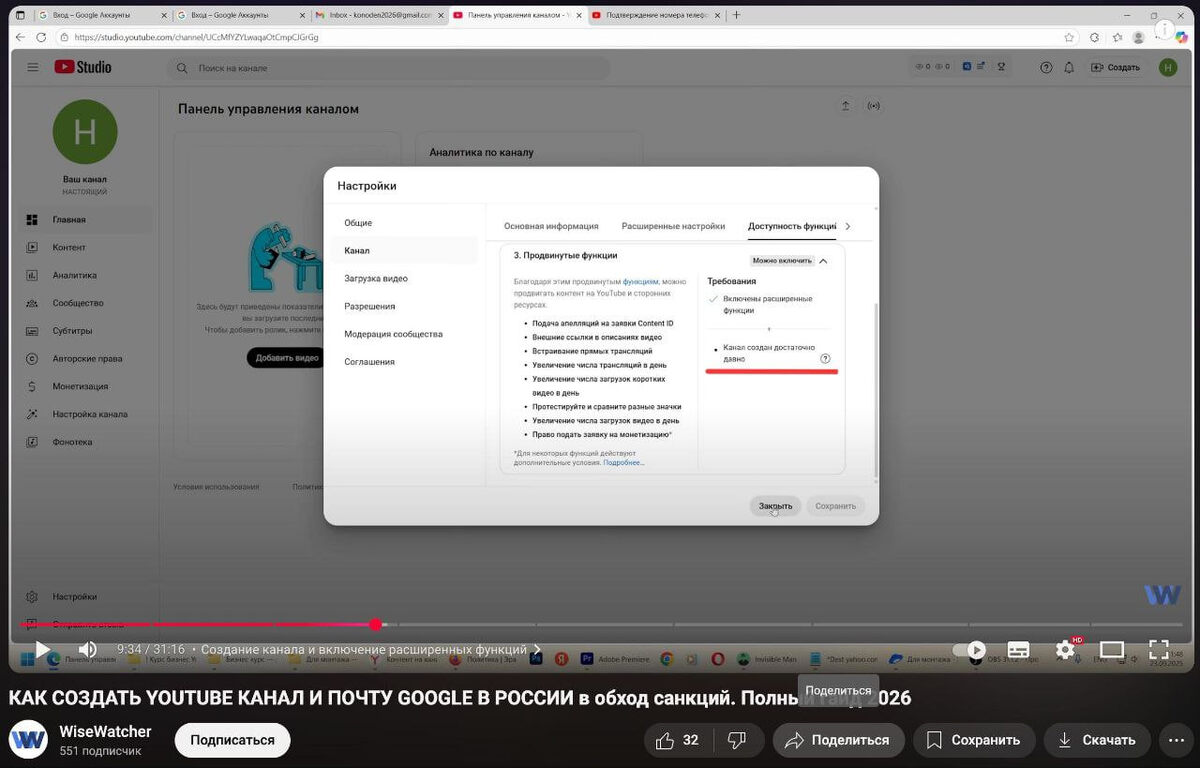The image size is (1200, 768).
Task: Open a new browser tab with plus
Action: pos(737,15)
